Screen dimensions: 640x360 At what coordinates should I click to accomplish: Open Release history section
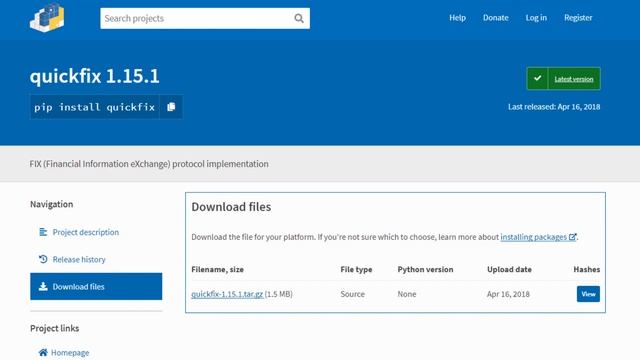pos(79,259)
